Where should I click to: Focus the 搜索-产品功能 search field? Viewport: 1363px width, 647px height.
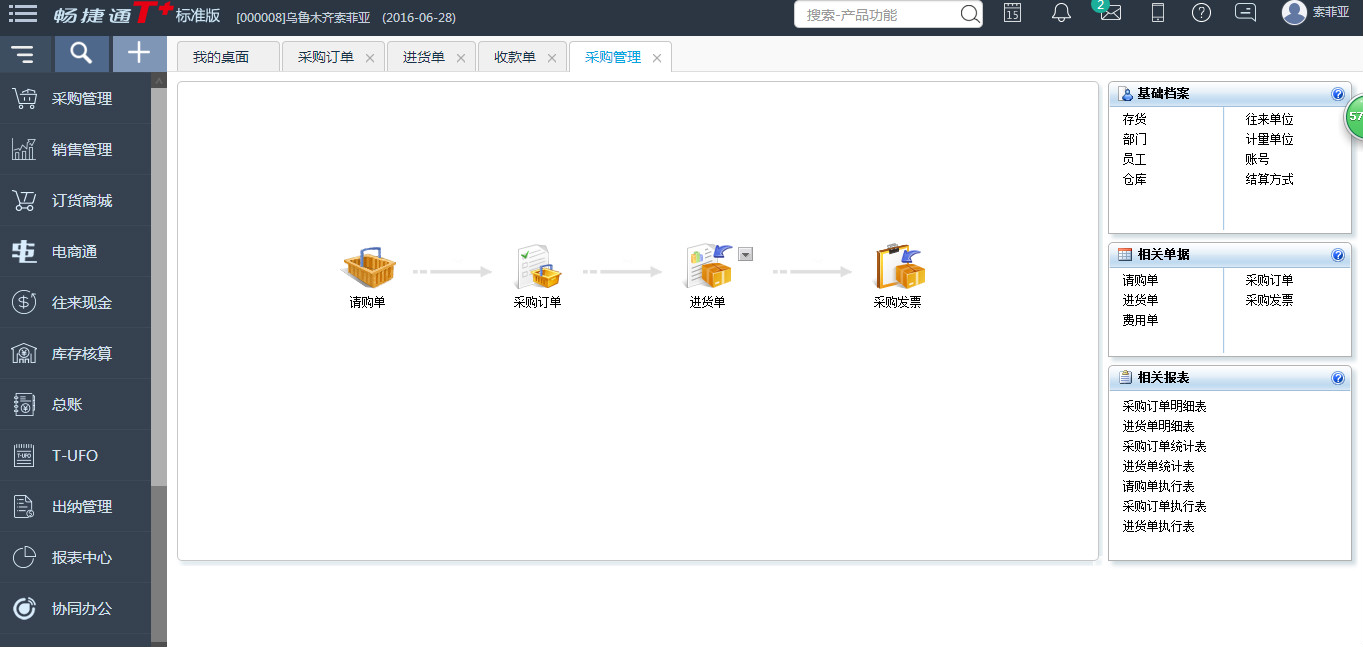(x=876, y=14)
